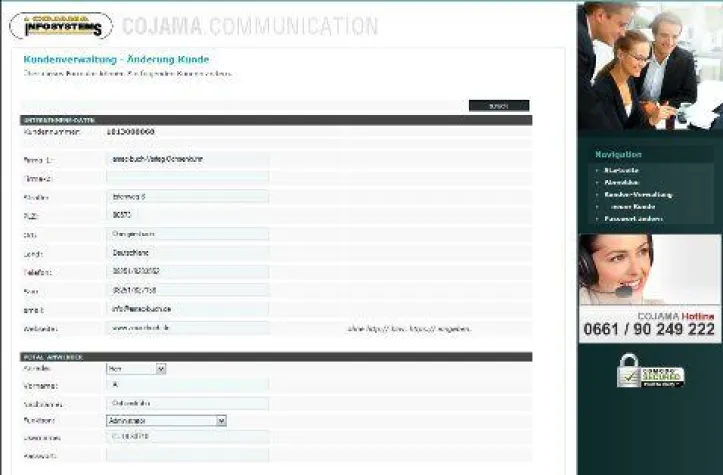The width and height of the screenshot is (723, 475).
Task: Click the Username input field
Action: pos(188,436)
